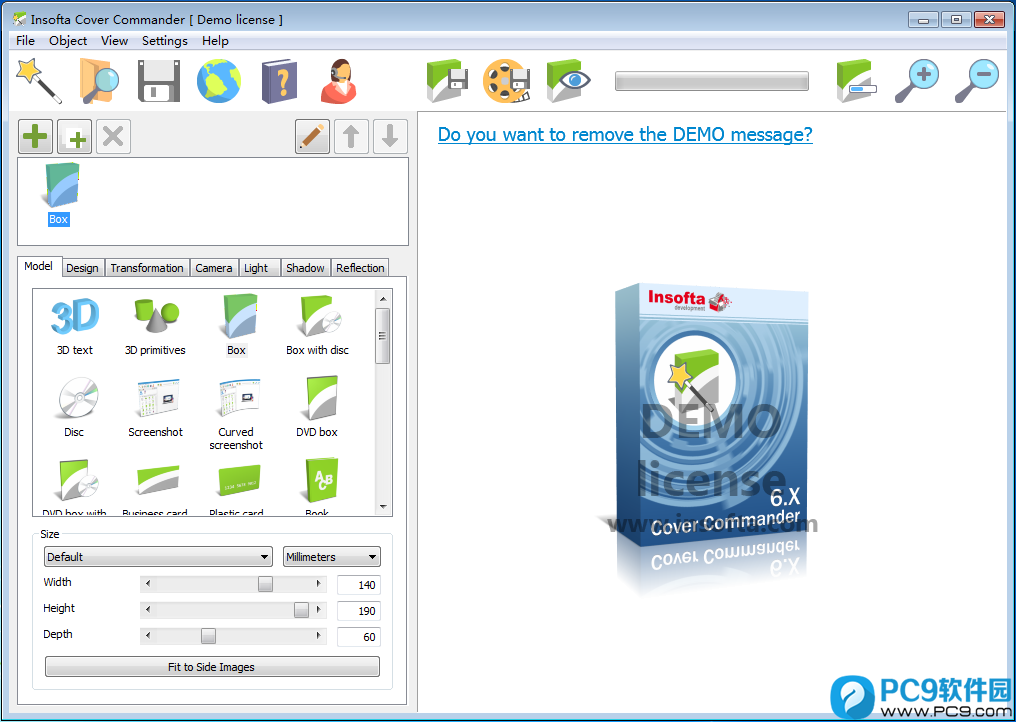Save project using floppy disk icon
This screenshot has height=722, width=1016.
[x=159, y=81]
